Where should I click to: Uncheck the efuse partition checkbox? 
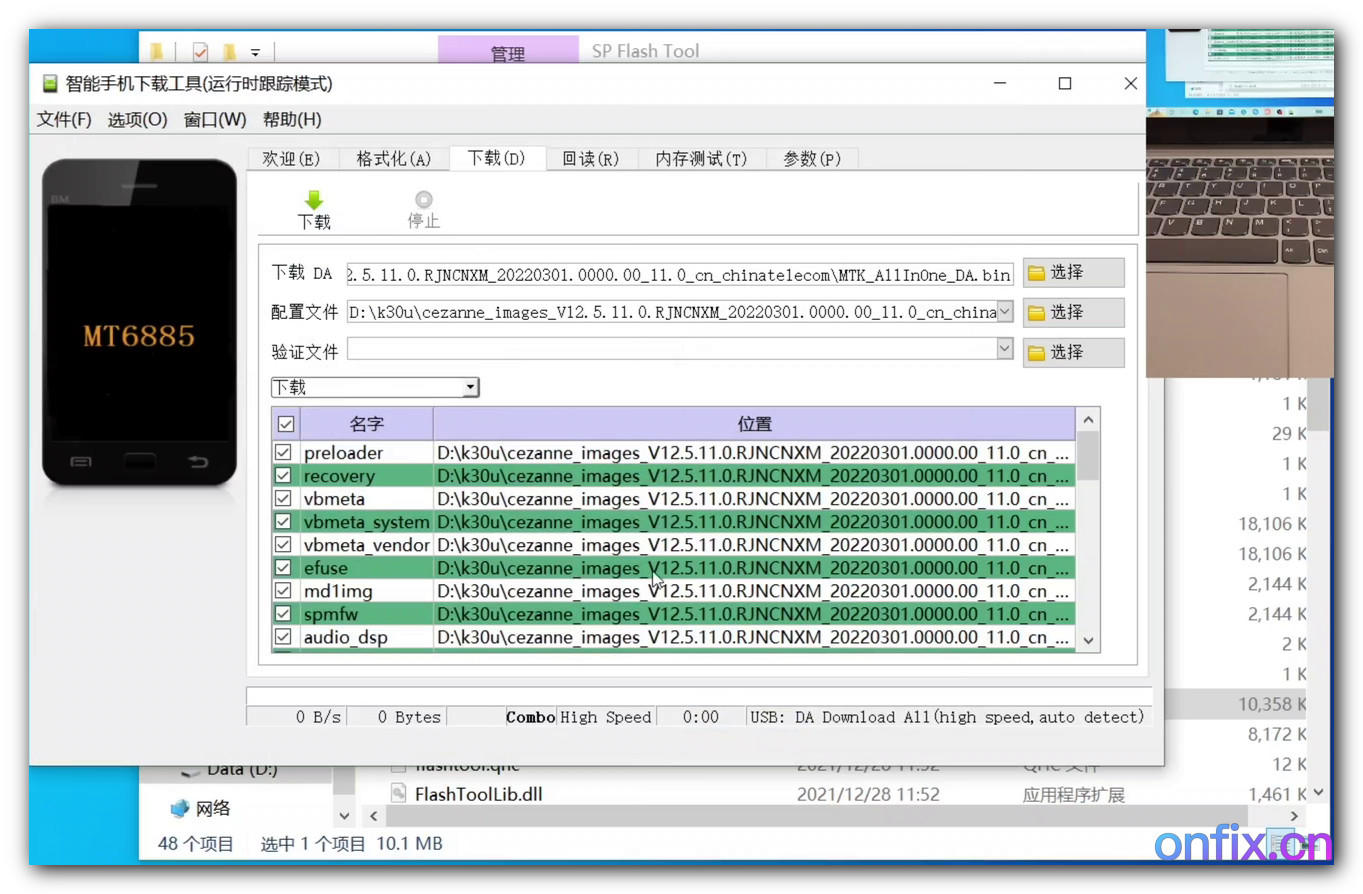284,568
